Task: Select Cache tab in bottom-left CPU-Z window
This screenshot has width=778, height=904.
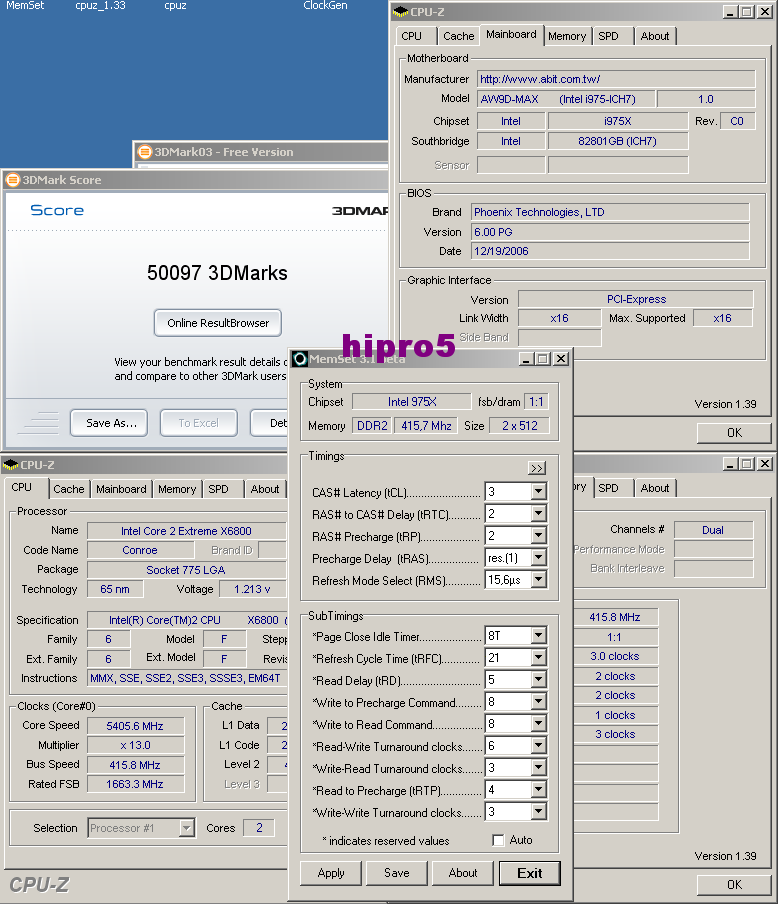Action: (x=69, y=489)
